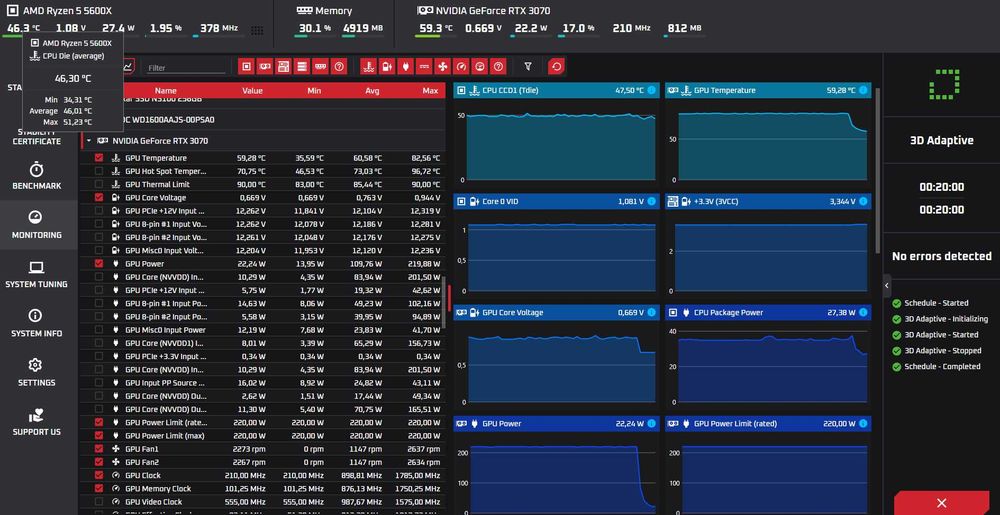Click the funnel filter icon in toolbar

[x=528, y=66]
